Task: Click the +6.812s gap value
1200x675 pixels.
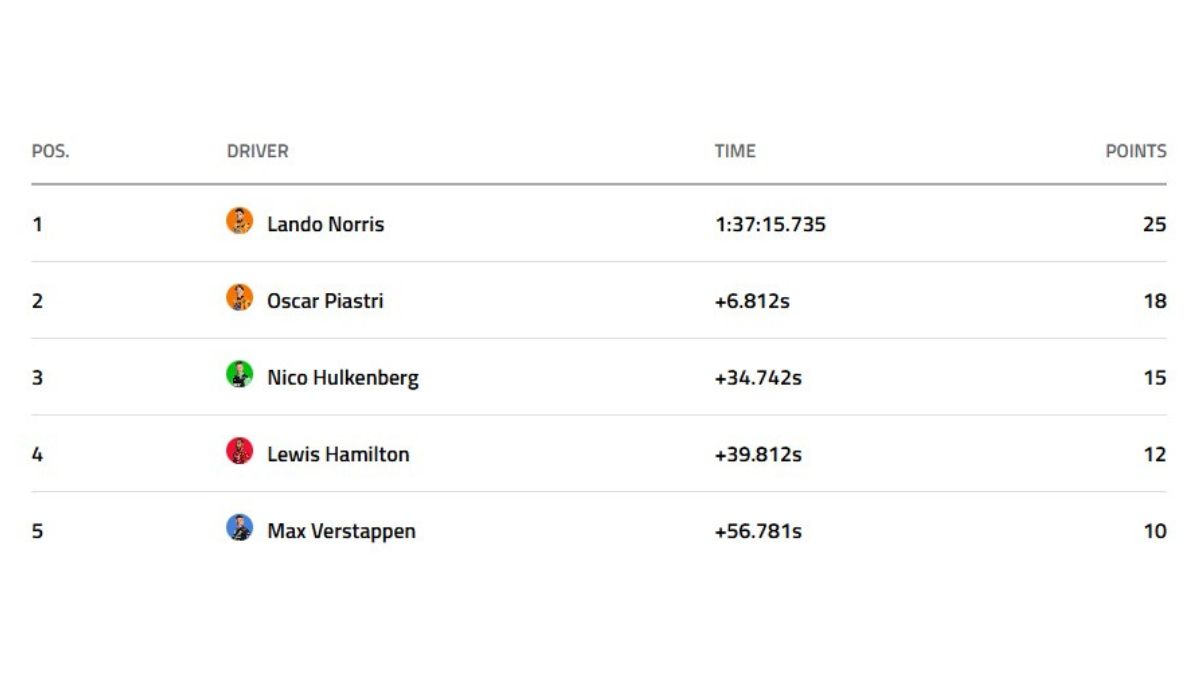Action: click(752, 301)
